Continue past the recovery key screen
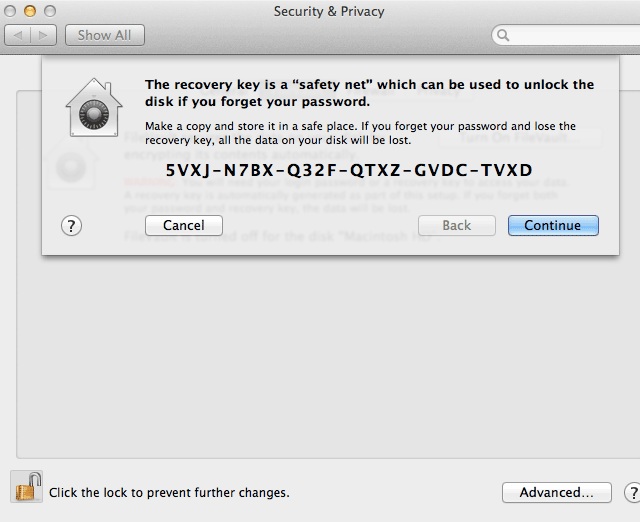The height and width of the screenshot is (522, 640). (x=553, y=225)
